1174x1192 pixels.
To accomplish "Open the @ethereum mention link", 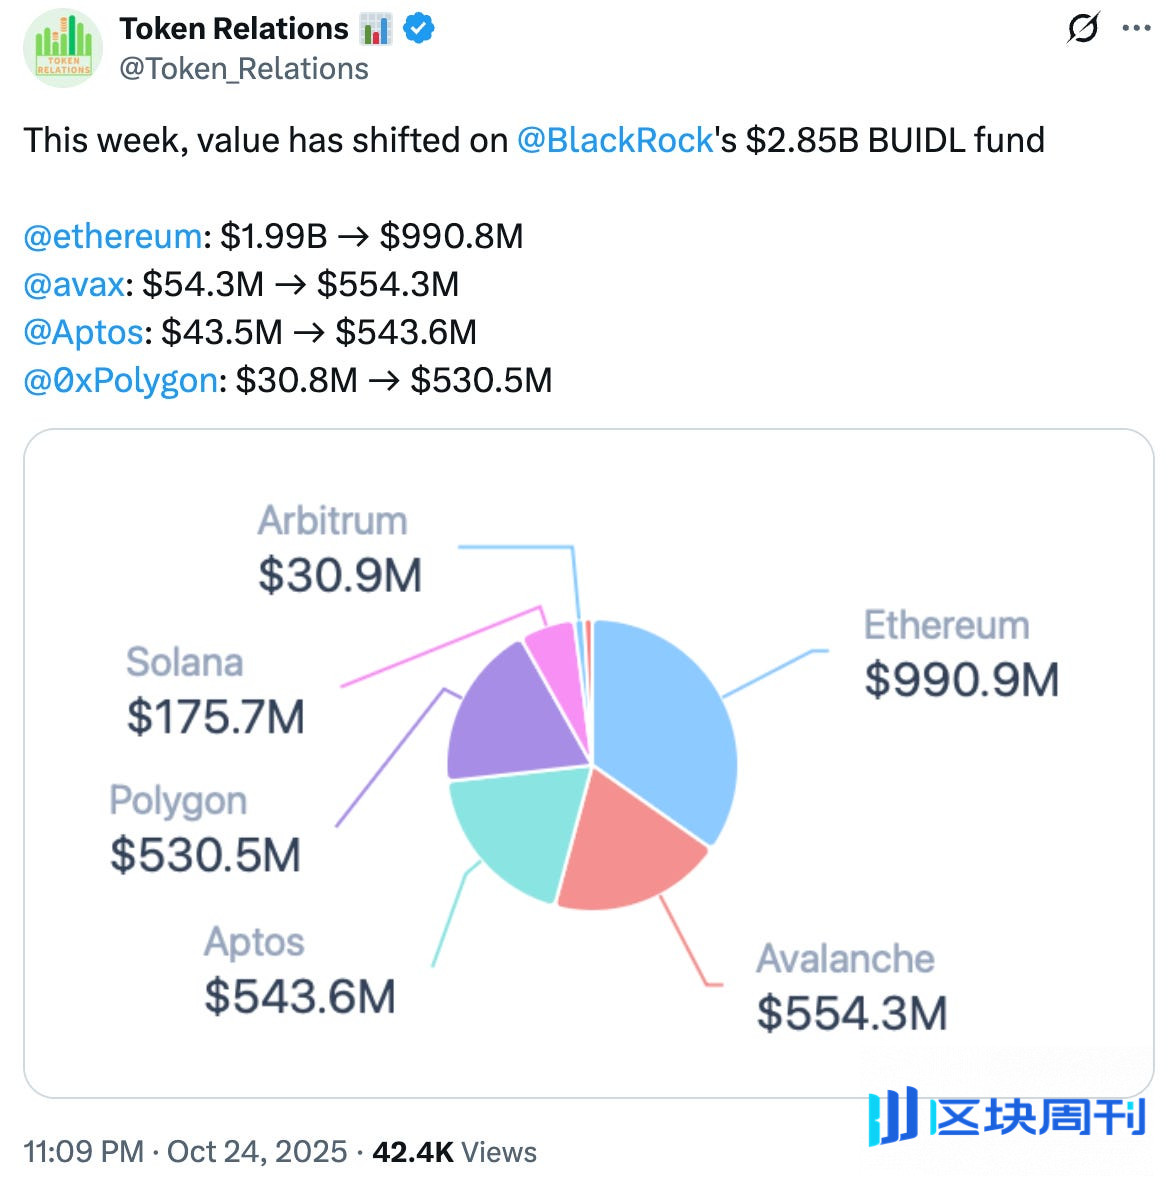I will (x=112, y=236).
